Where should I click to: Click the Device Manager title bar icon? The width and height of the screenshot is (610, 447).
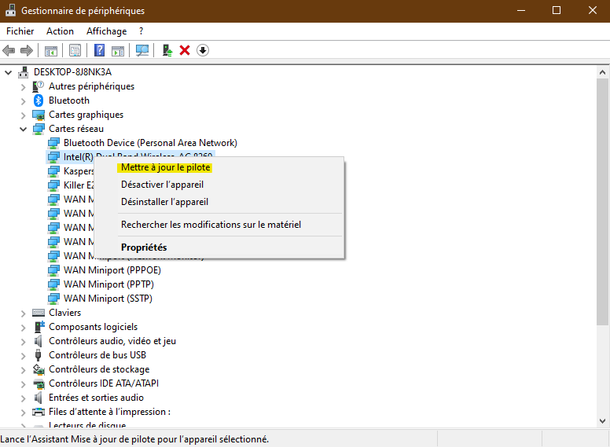10,11
